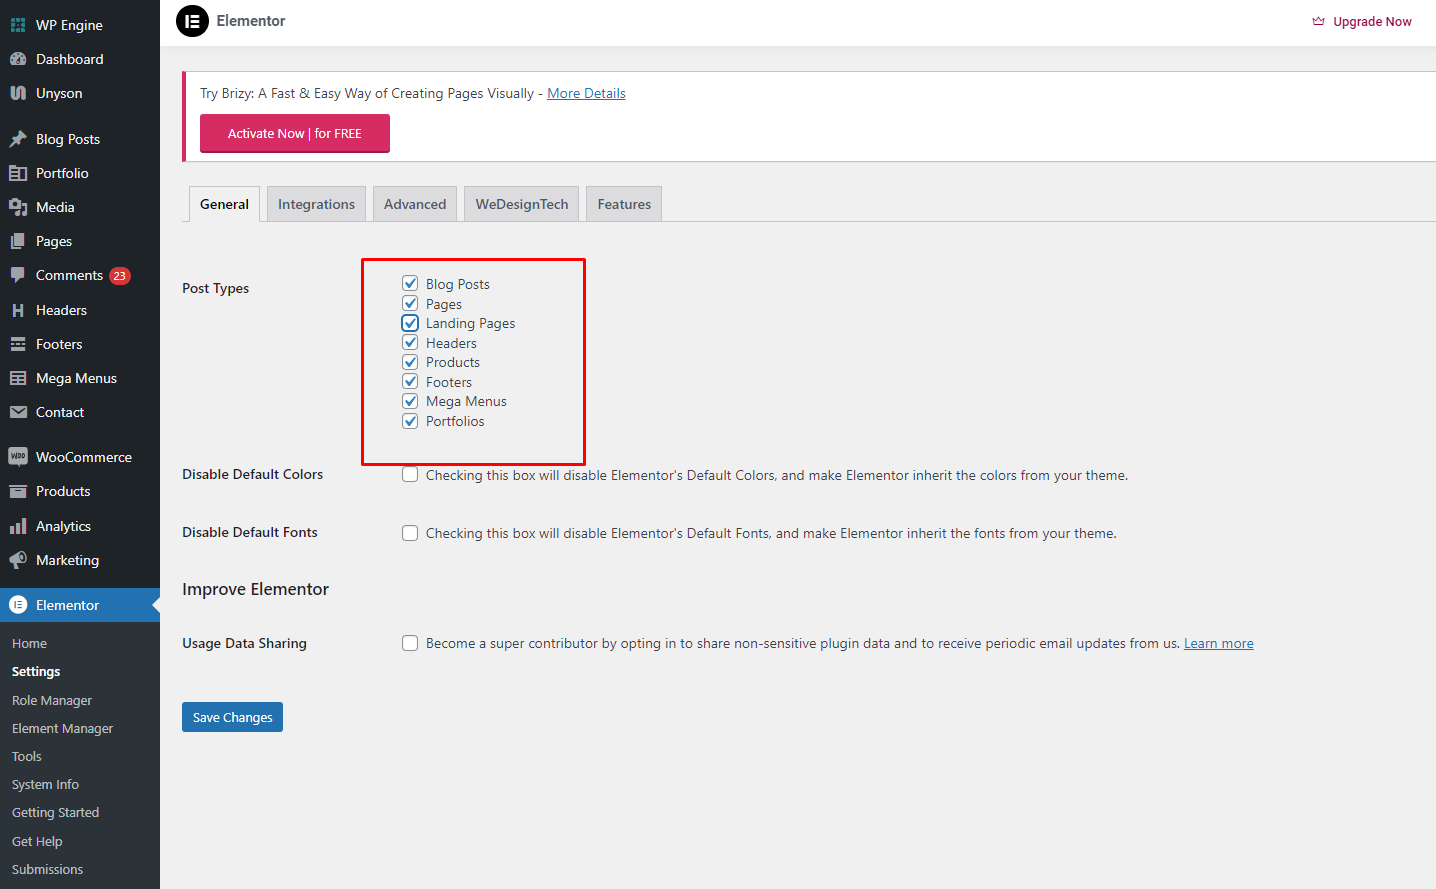This screenshot has height=889, width=1436.
Task: Open the Tools submenu item
Action: pyautogui.click(x=27, y=756)
